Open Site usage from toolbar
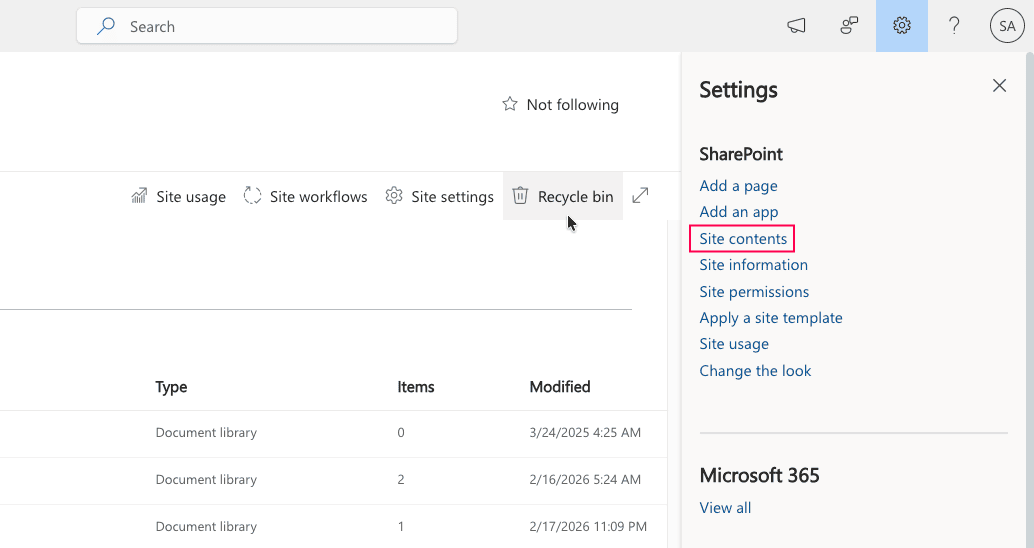This screenshot has width=1034, height=548. tap(179, 197)
